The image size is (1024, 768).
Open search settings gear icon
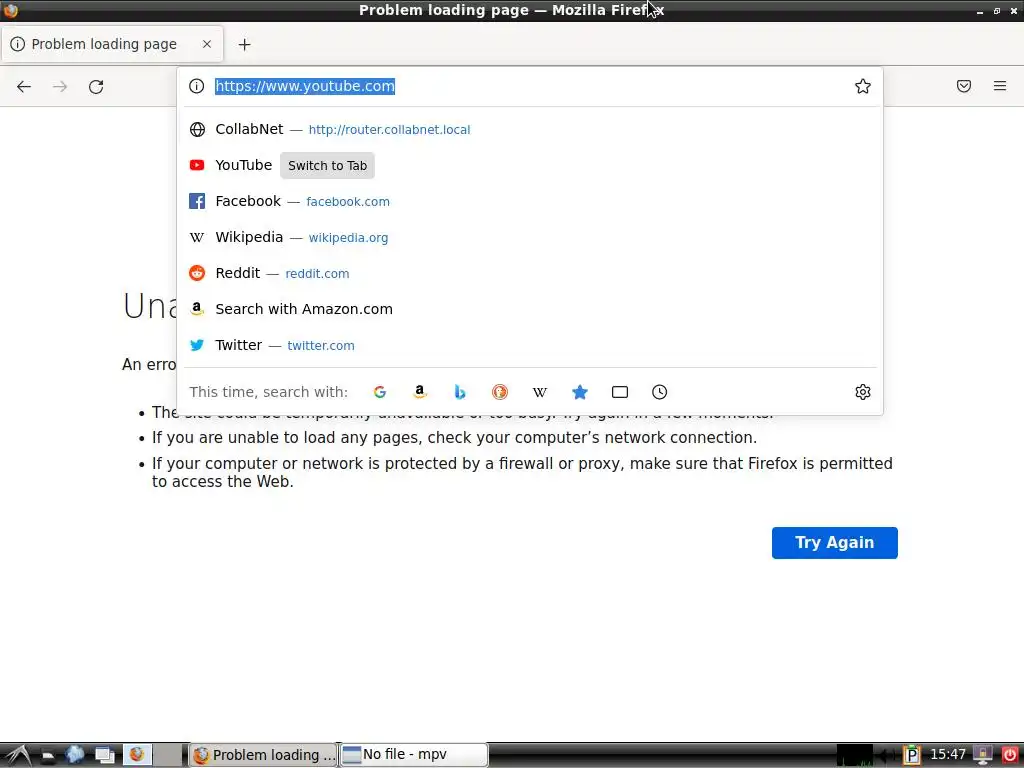coord(863,392)
